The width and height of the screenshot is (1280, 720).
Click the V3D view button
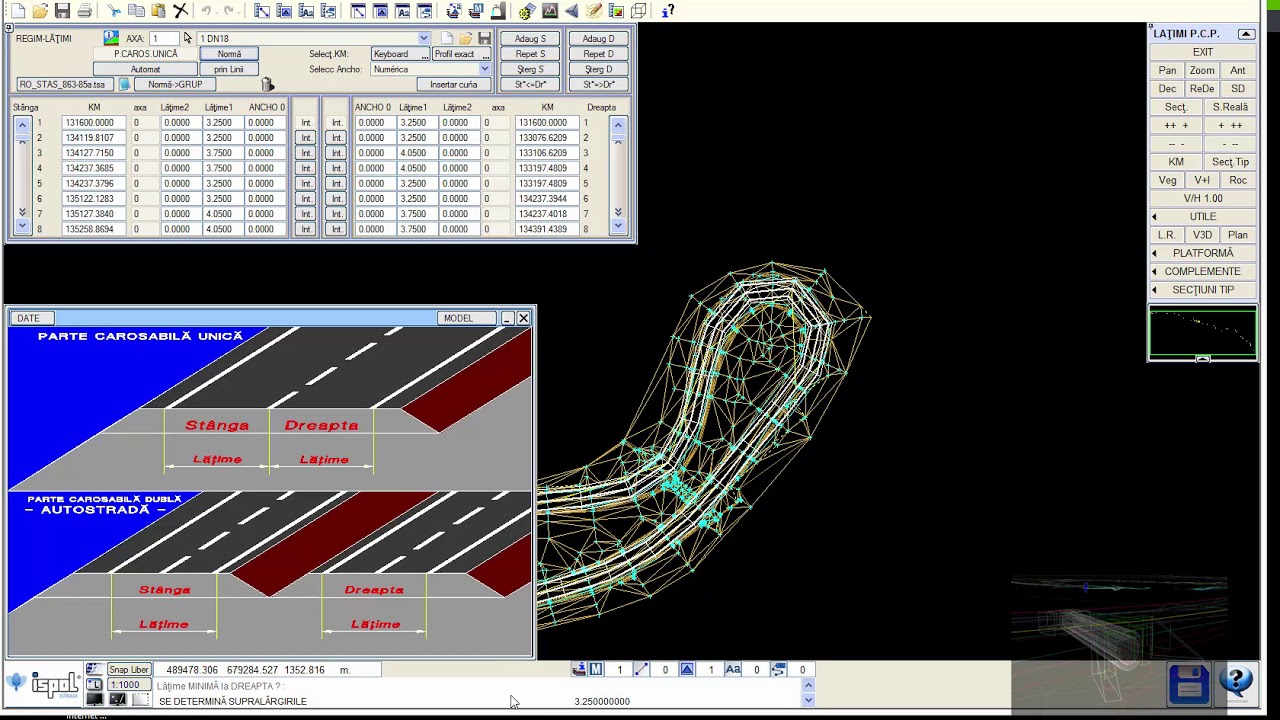[x=1202, y=235]
